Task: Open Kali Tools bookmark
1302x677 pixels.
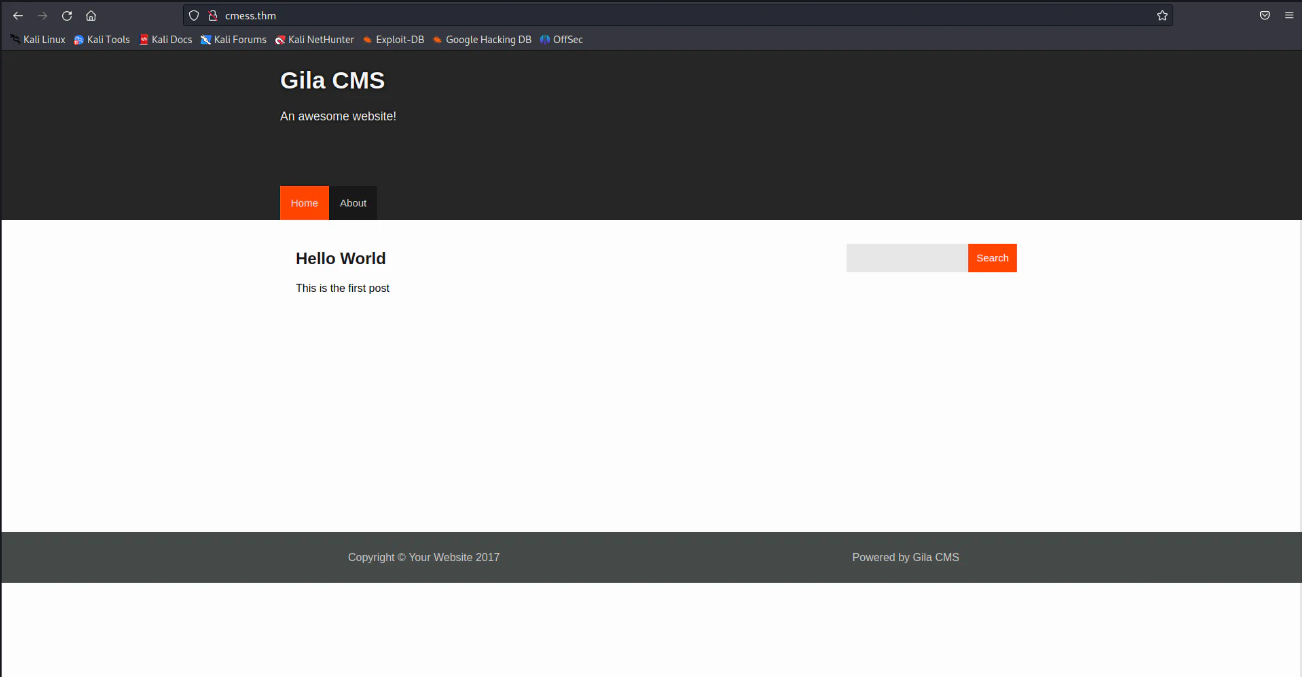Action: pos(102,40)
